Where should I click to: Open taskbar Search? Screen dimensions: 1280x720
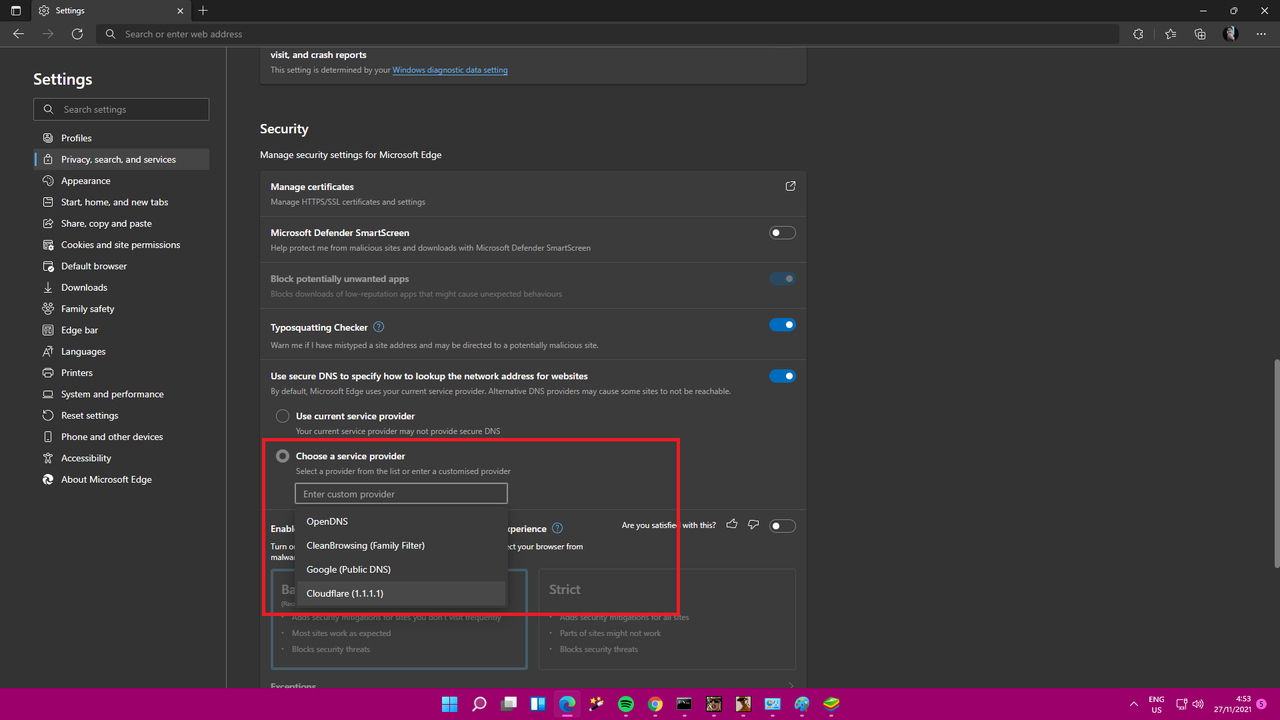pyautogui.click(x=479, y=704)
